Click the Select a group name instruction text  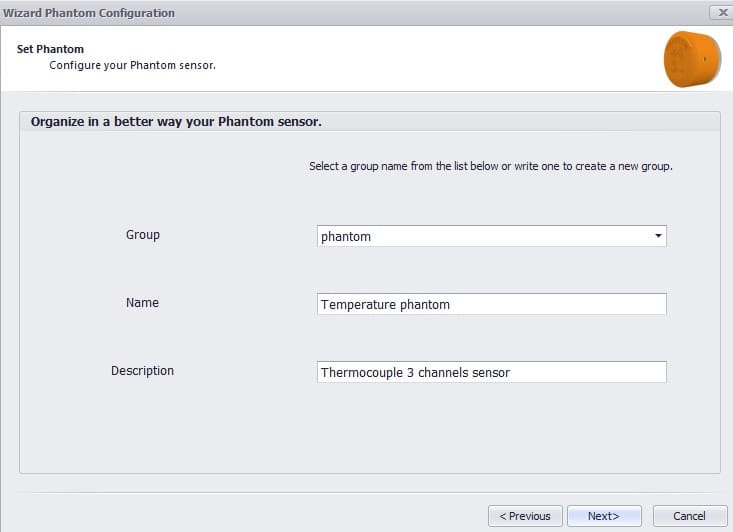(490, 166)
